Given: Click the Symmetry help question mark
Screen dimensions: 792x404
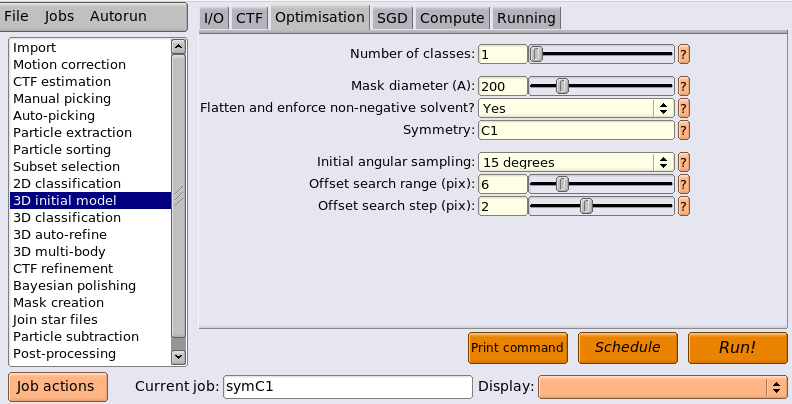Looking at the screenshot, I should pos(683,130).
